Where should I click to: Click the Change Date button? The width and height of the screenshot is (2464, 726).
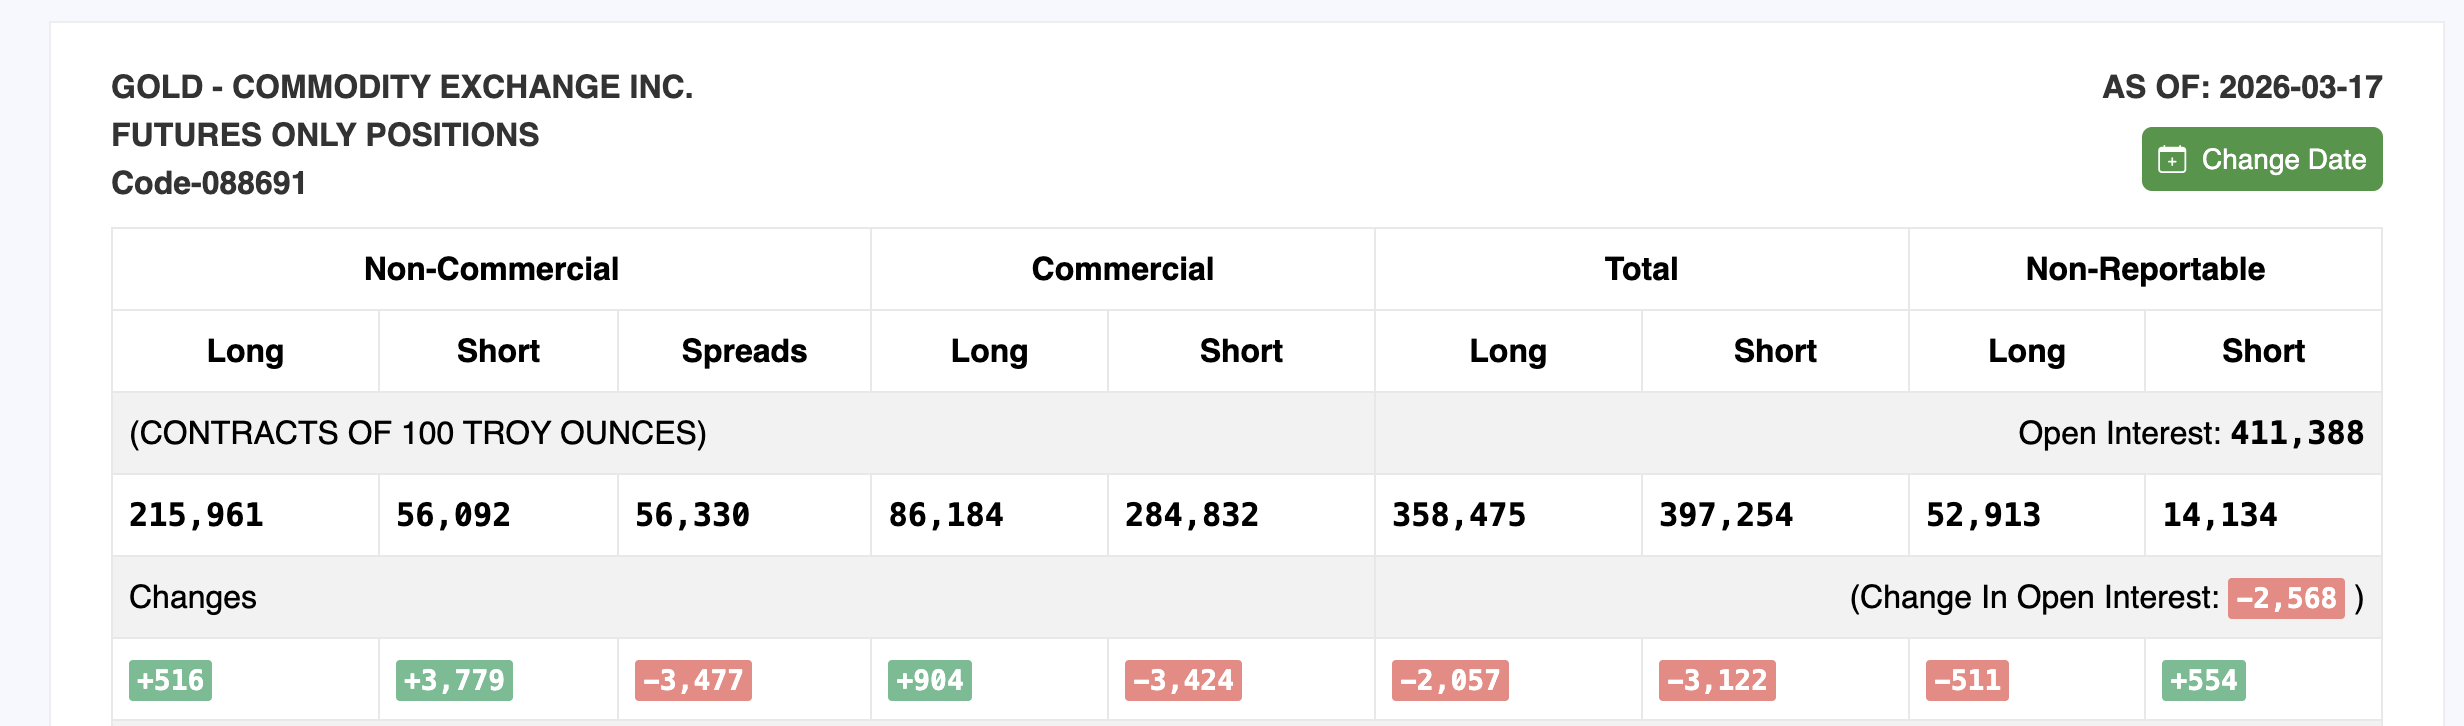(2262, 158)
